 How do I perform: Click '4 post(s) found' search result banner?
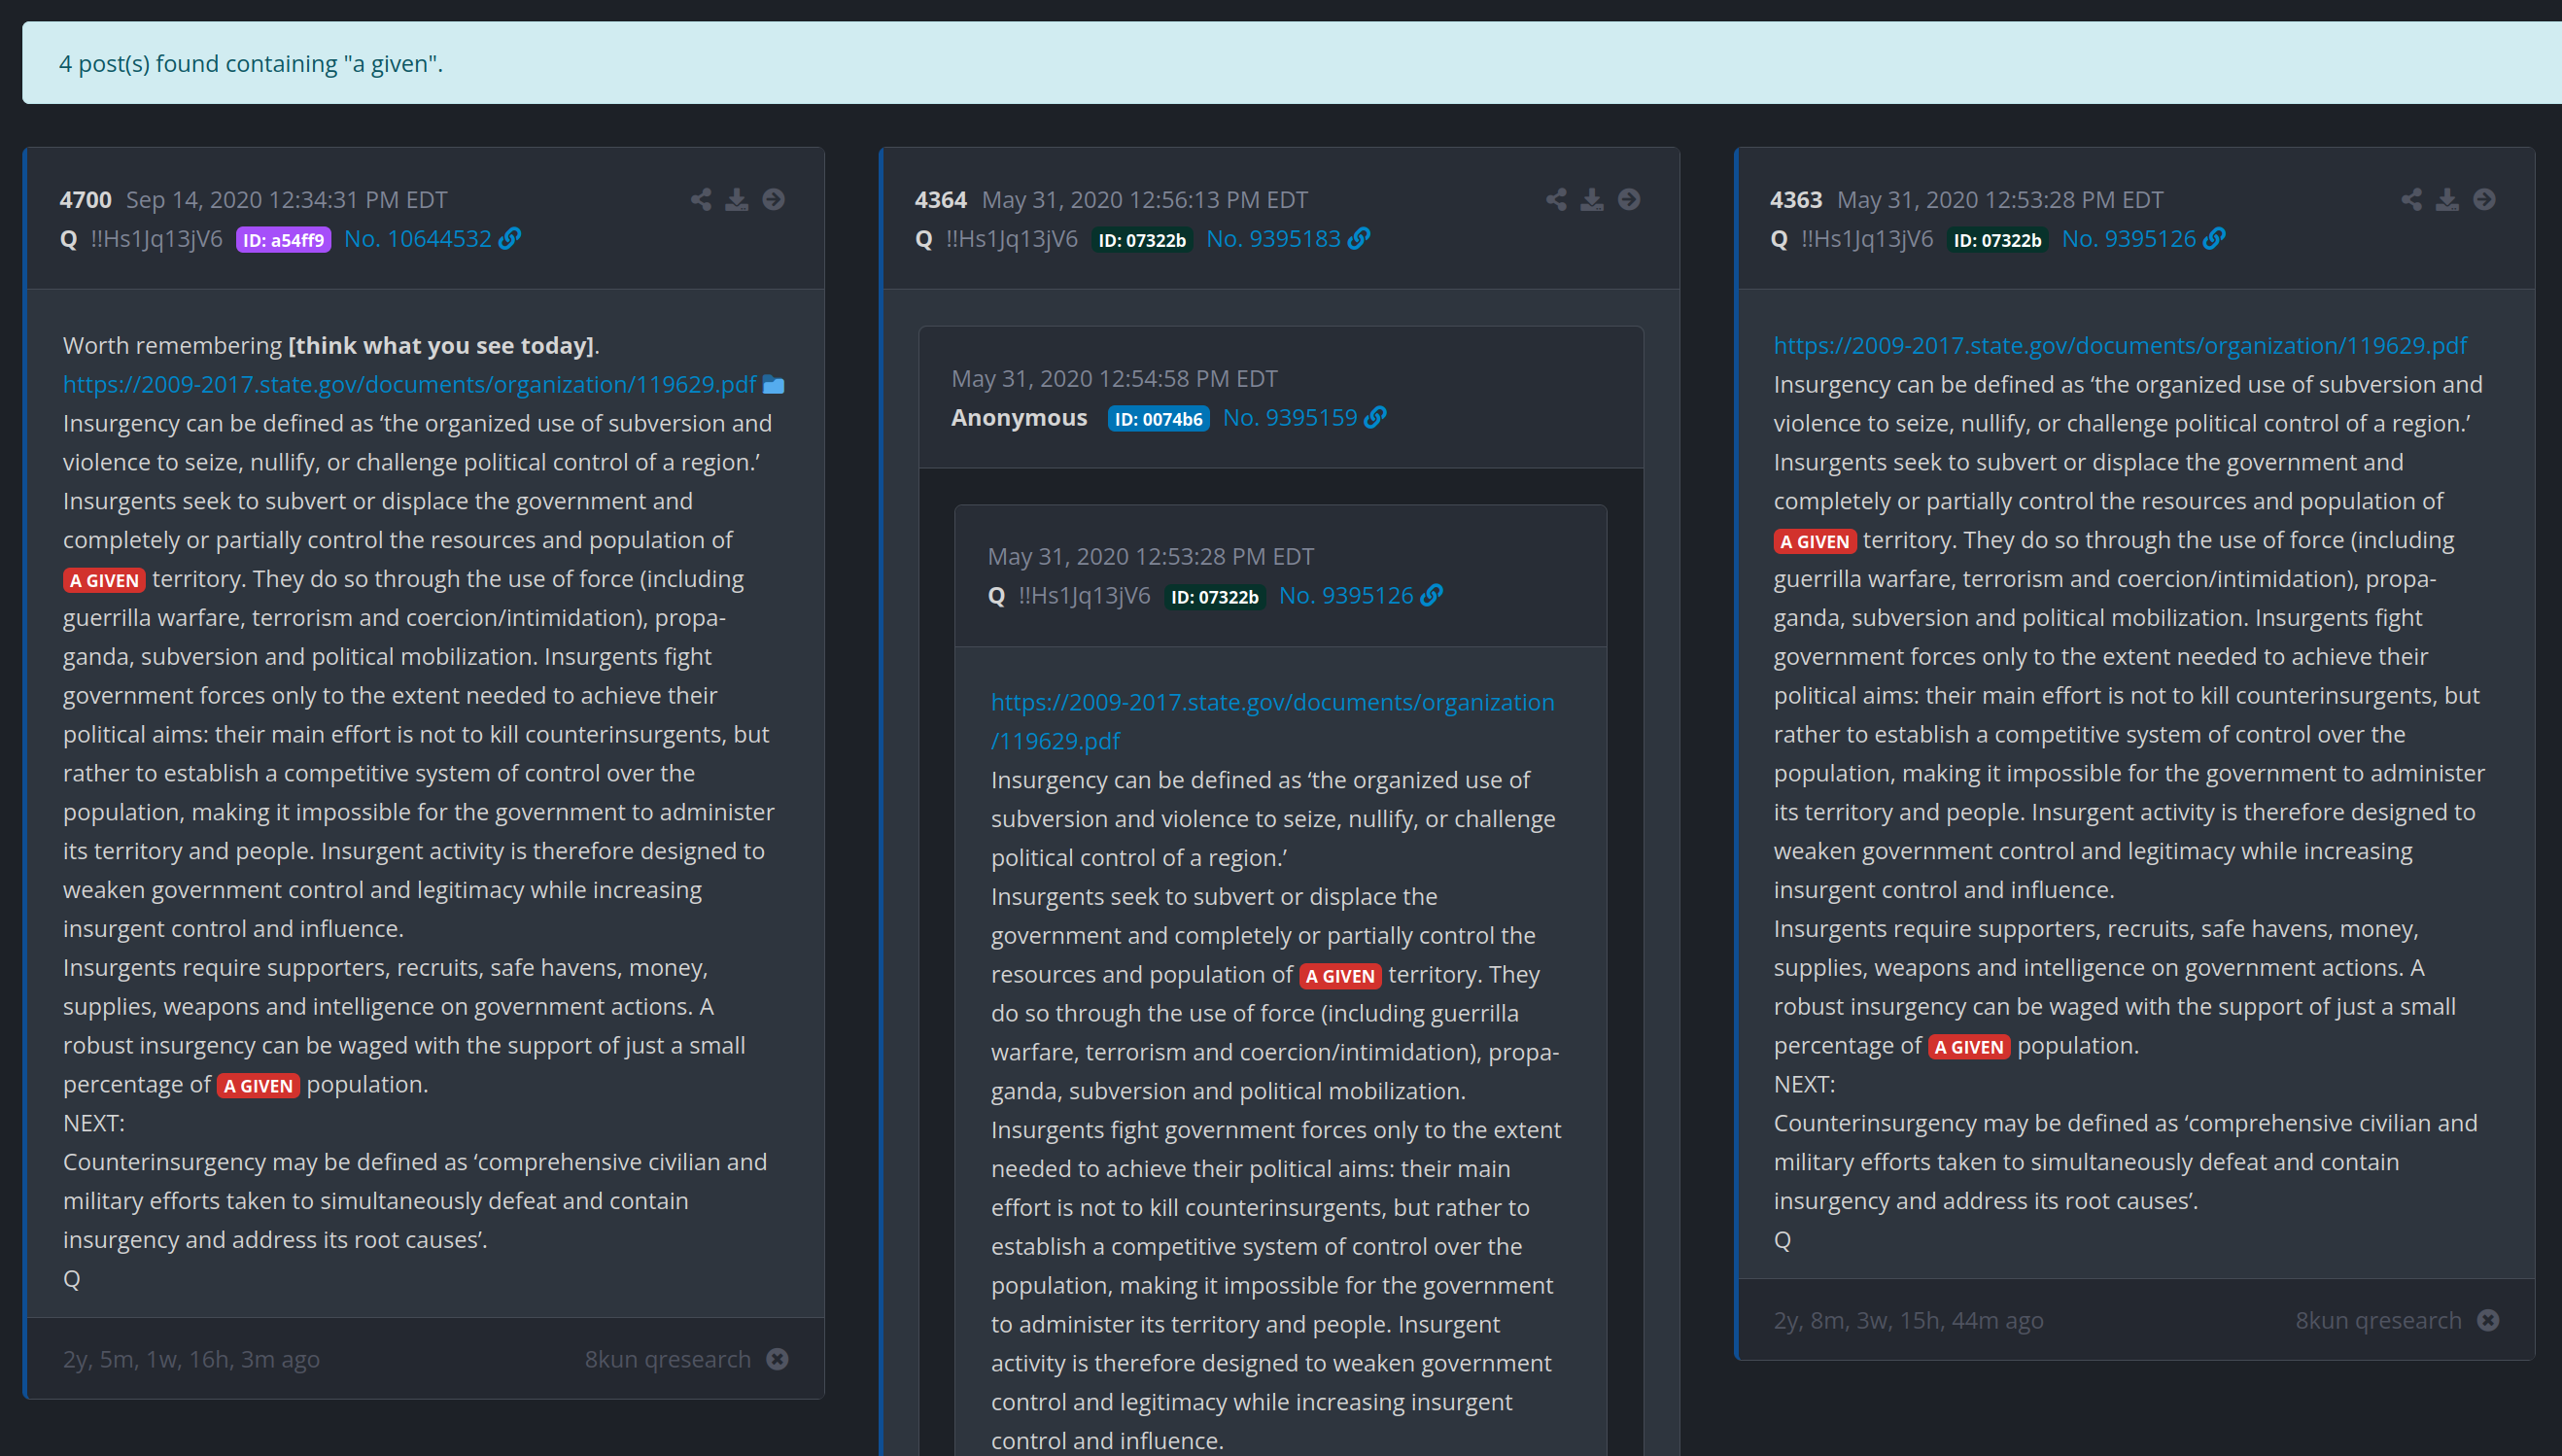click(x=1292, y=63)
